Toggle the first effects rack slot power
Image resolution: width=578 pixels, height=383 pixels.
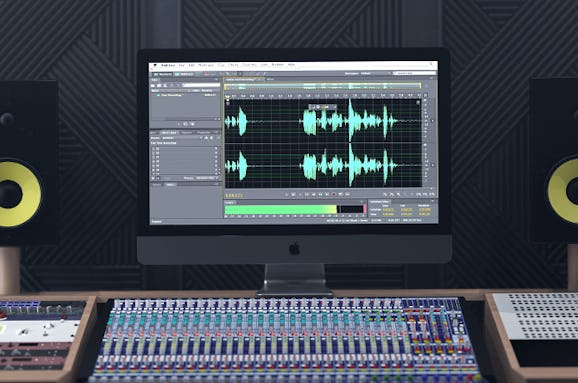coord(154,149)
